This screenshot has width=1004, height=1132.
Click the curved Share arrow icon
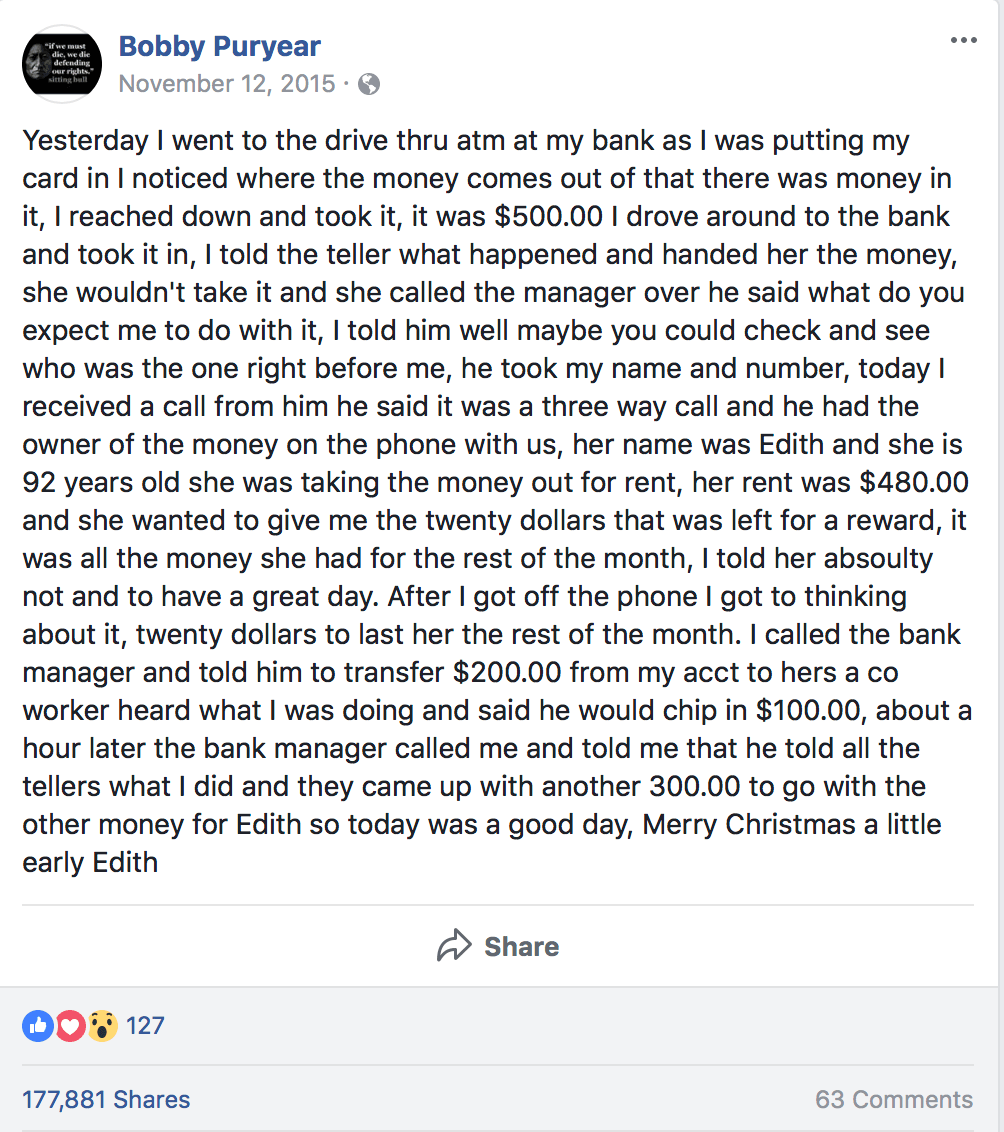coord(454,946)
